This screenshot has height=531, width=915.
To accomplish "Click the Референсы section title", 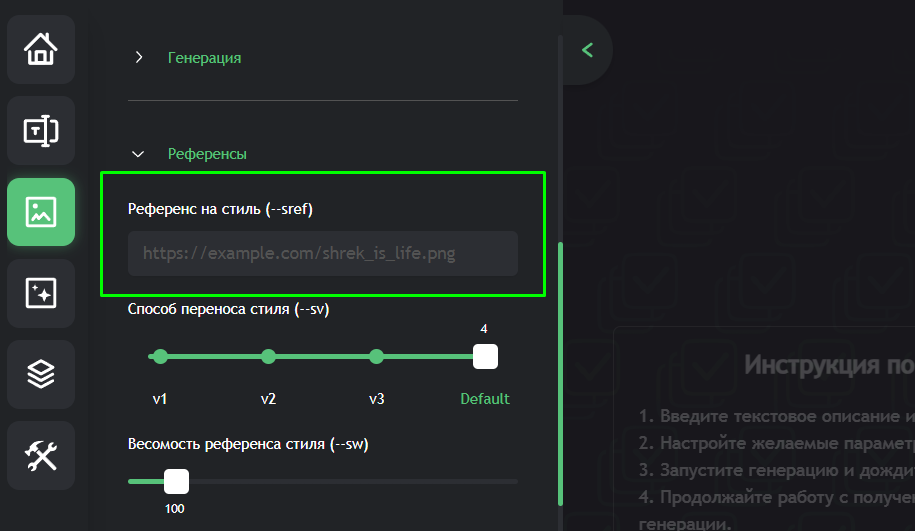I will [x=207, y=154].
